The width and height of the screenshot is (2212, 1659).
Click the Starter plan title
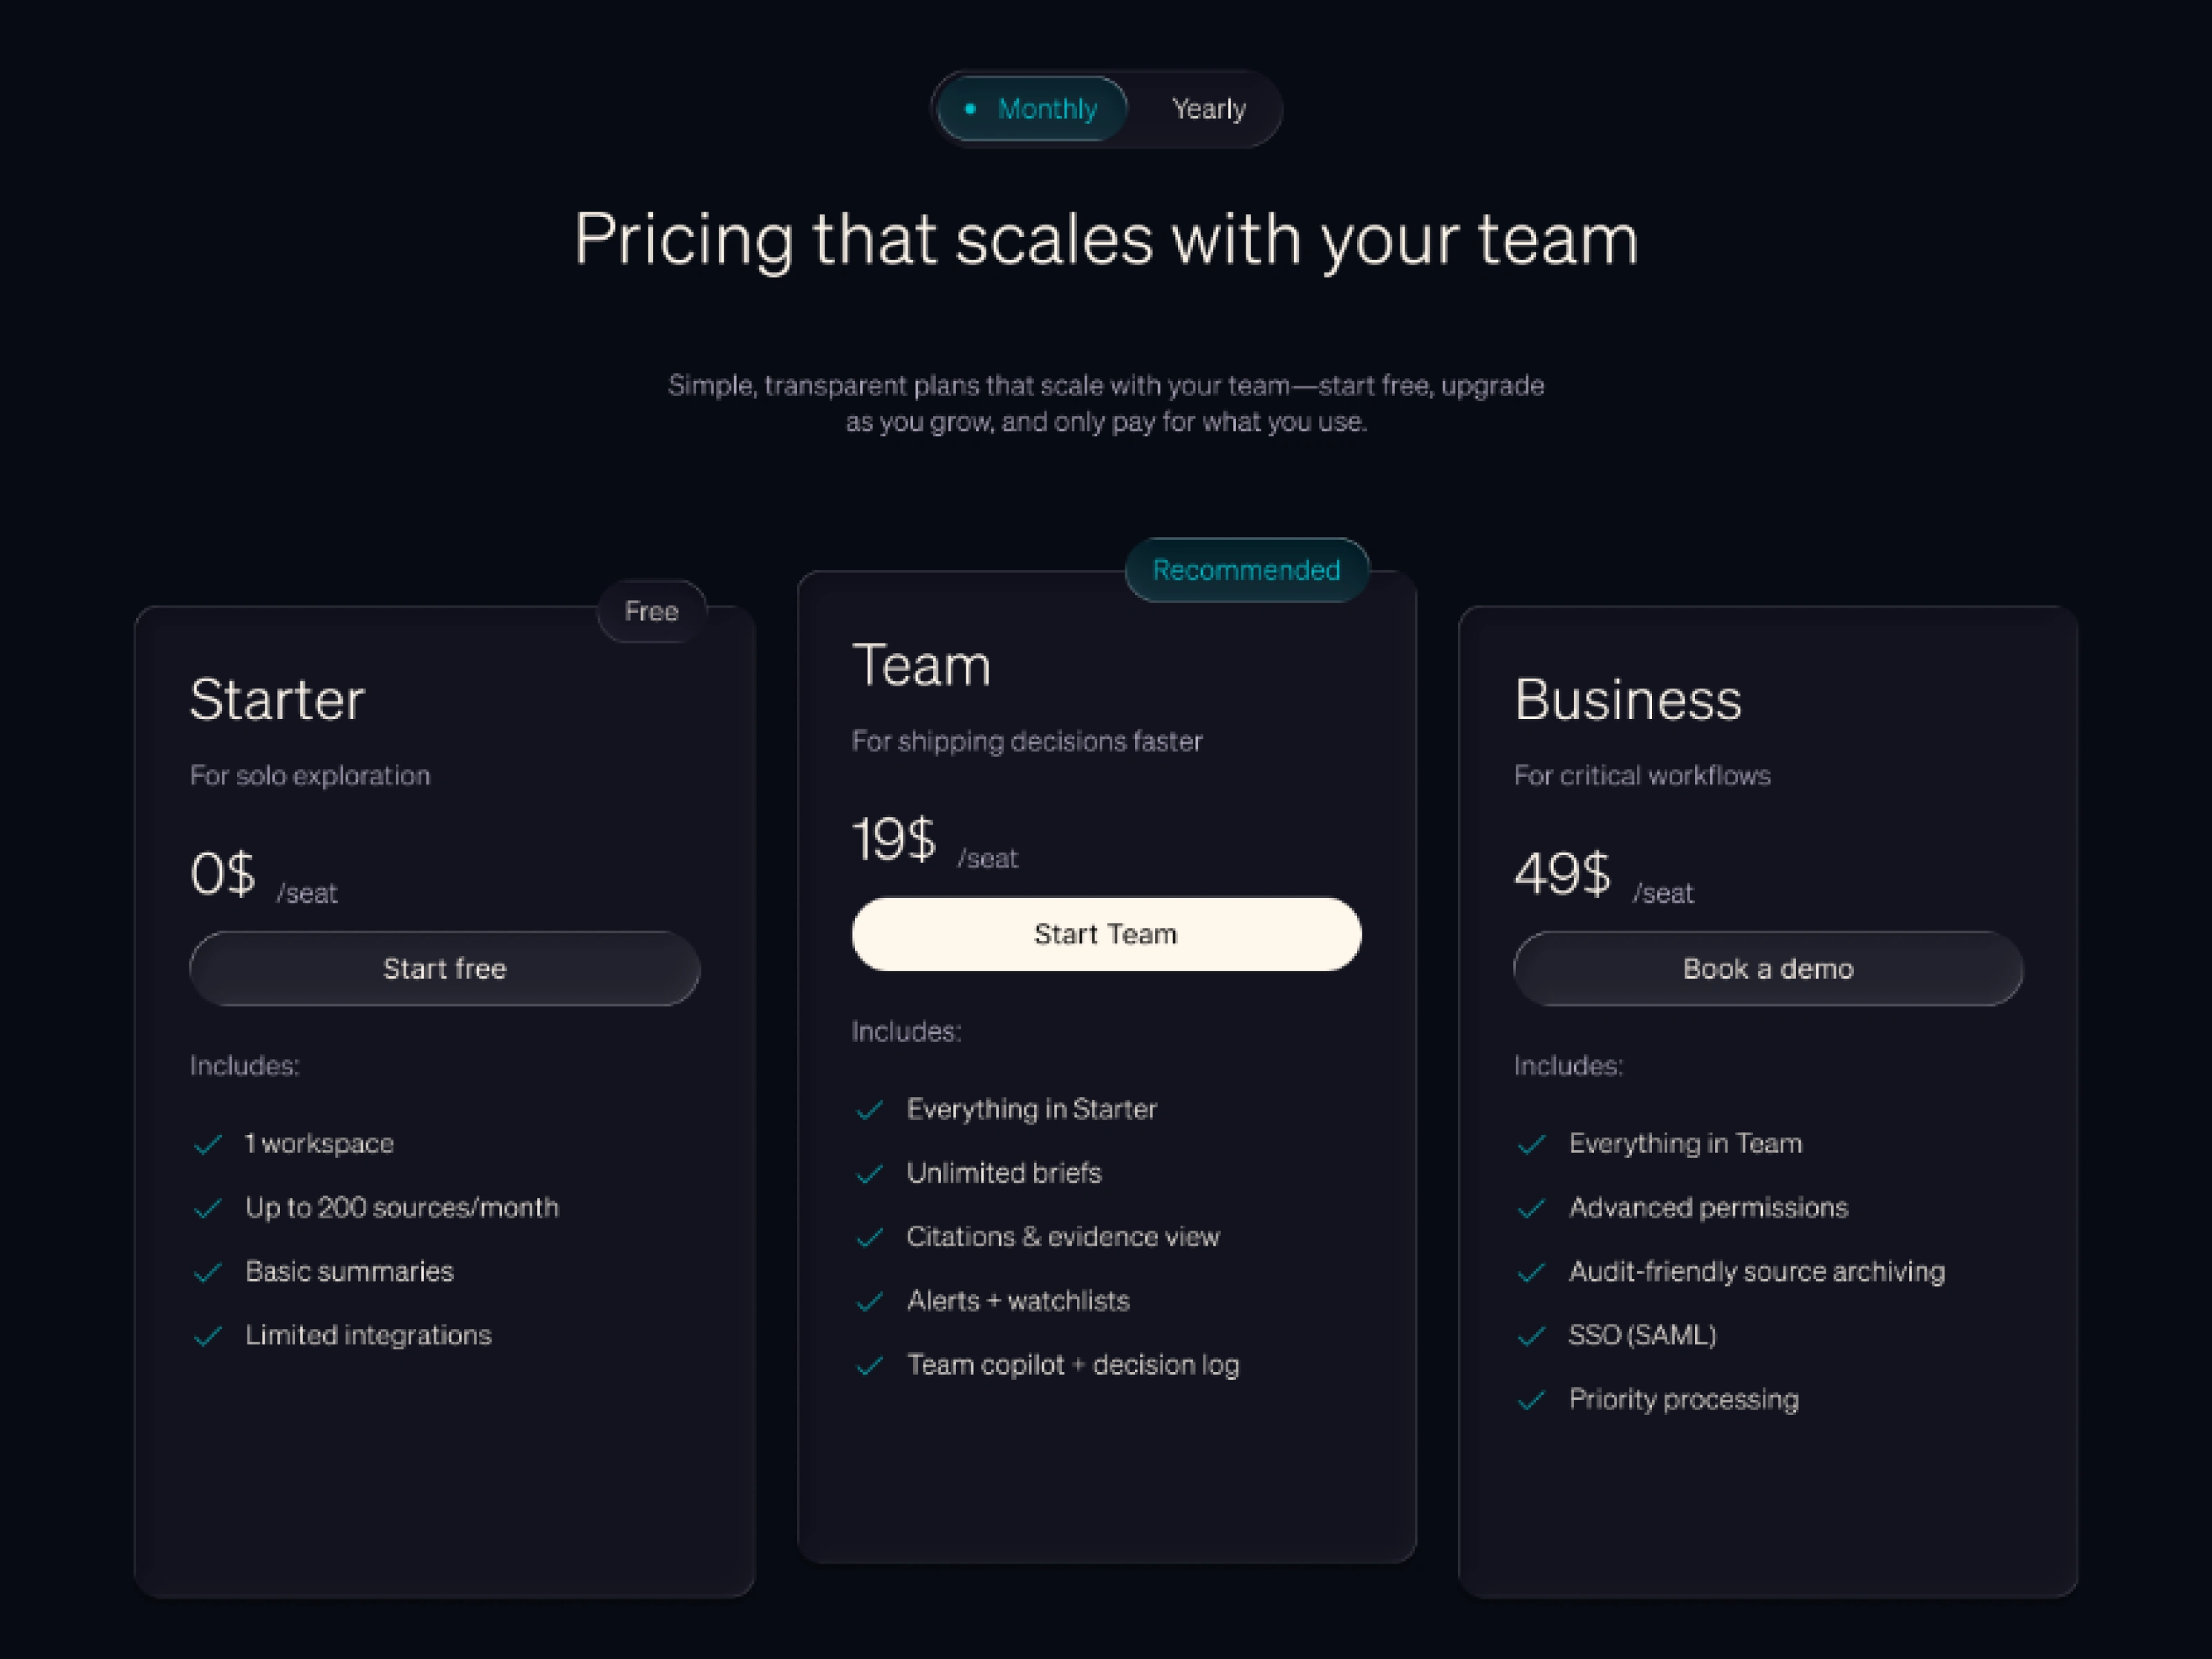(277, 699)
